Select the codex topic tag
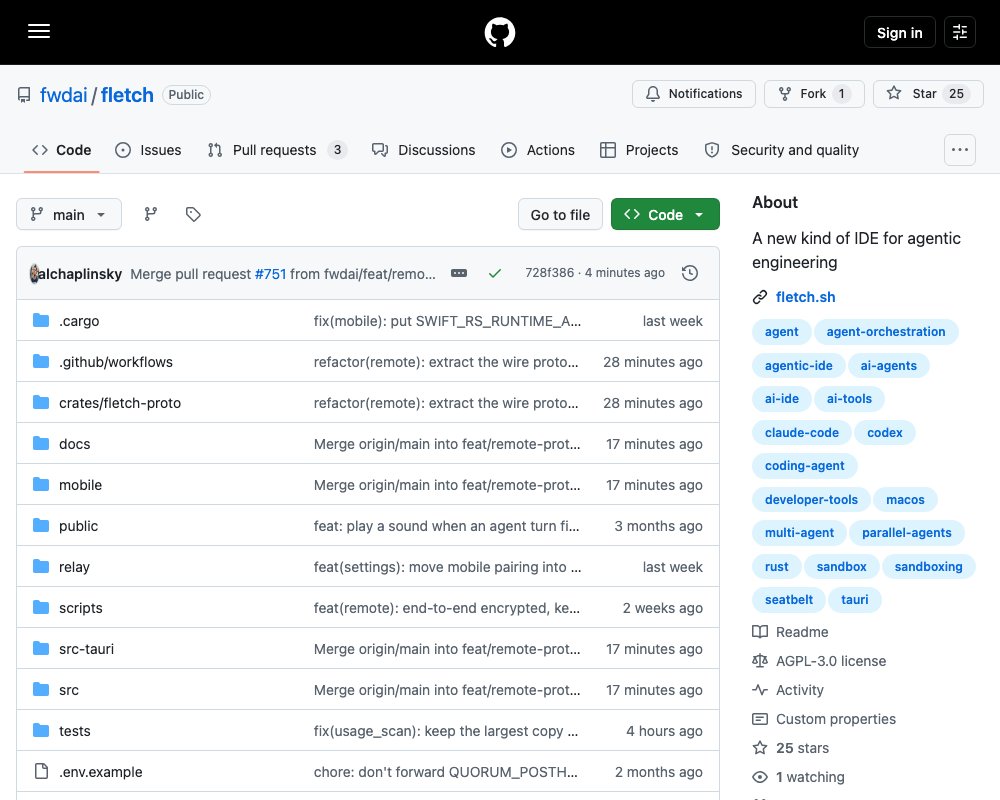Viewport: 1000px width, 800px height. [885, 433]
